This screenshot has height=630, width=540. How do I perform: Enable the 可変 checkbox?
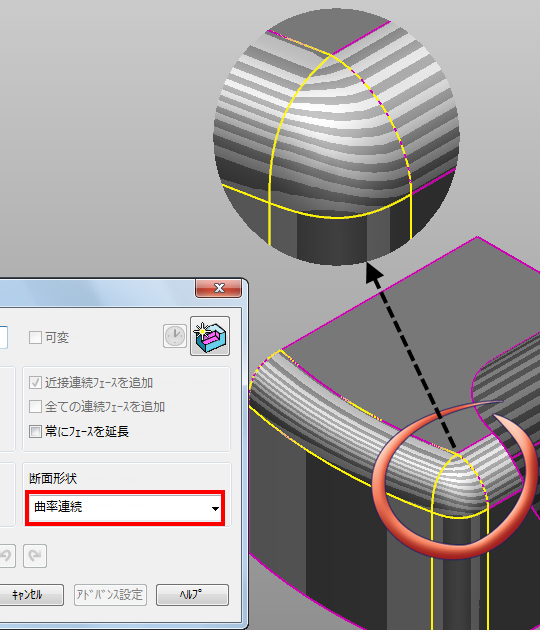(35, 338)
